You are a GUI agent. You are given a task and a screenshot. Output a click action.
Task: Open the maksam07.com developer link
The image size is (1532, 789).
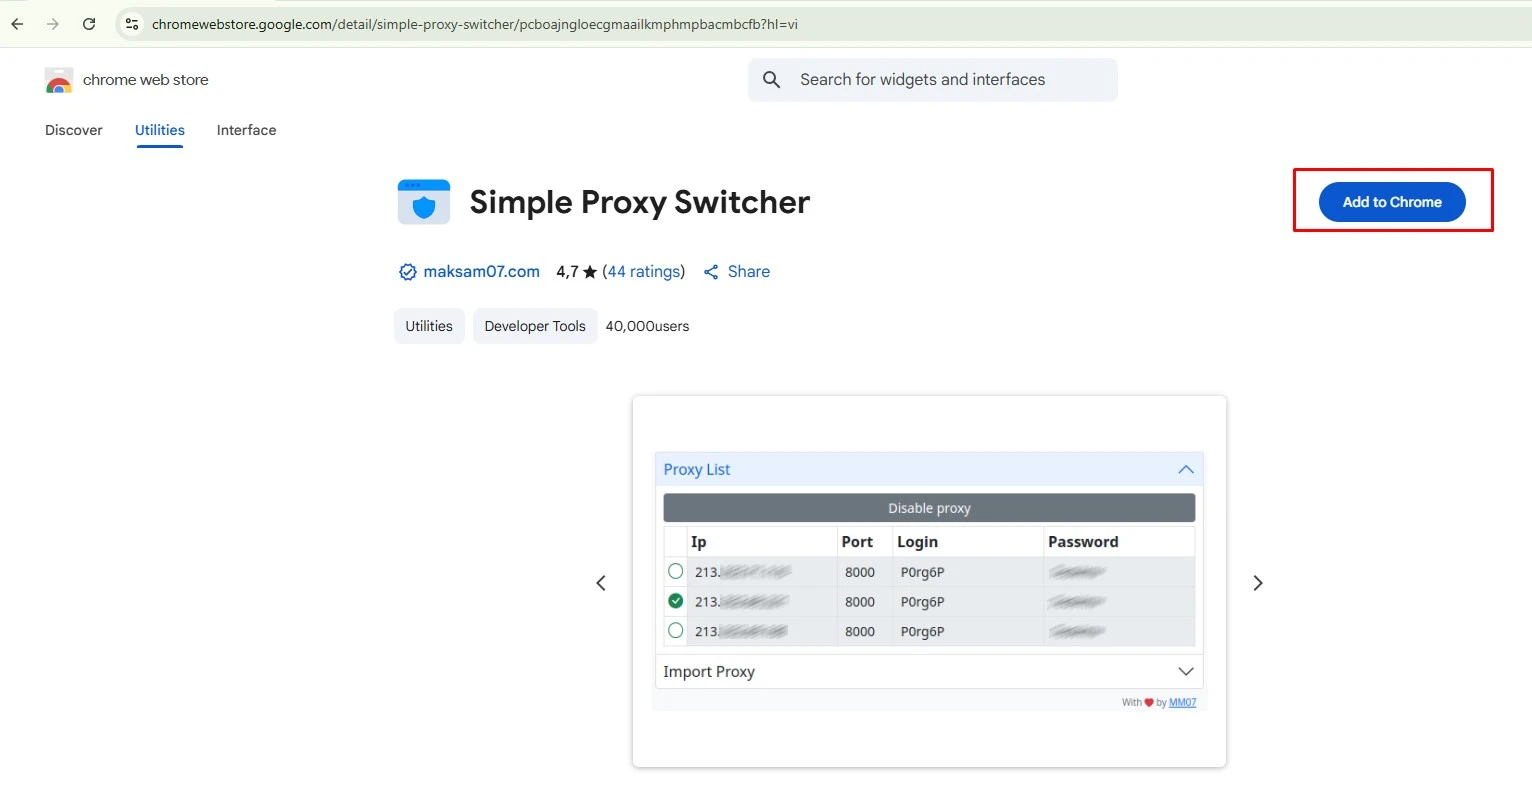481,272
